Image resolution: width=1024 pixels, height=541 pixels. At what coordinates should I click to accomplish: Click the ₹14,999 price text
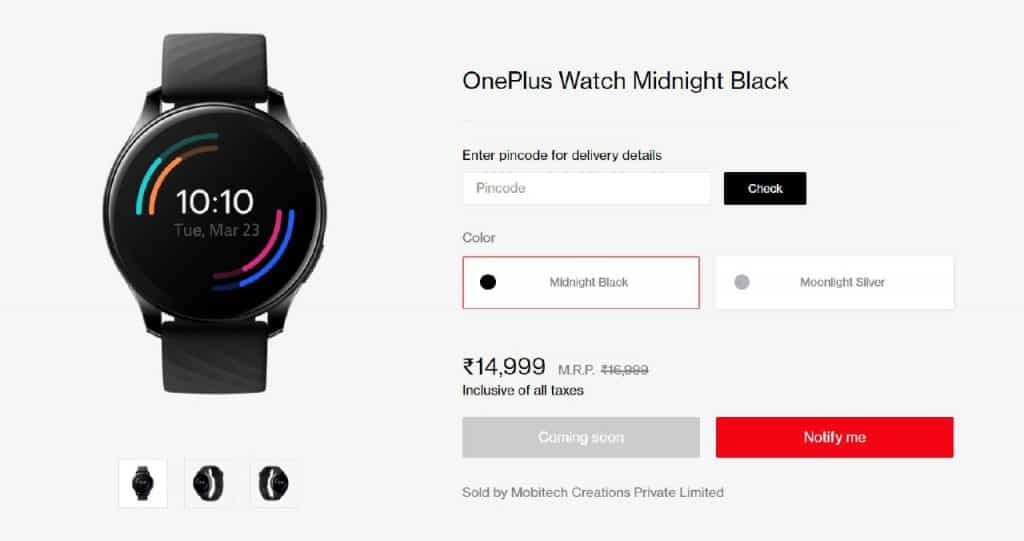coord(504,366)
